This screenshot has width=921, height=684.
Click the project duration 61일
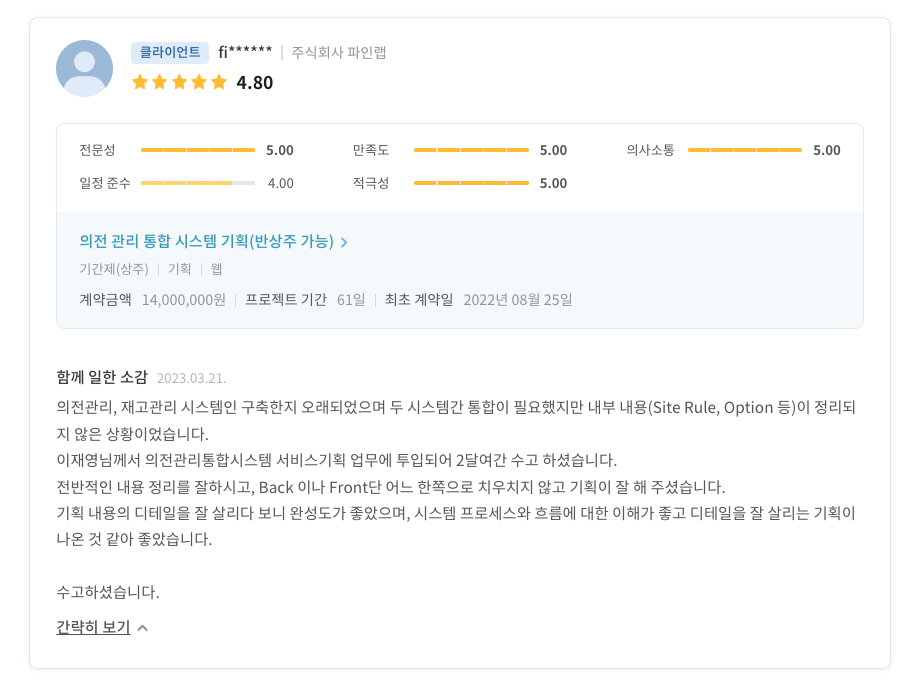pyautogui.click(x=351, y=300)
